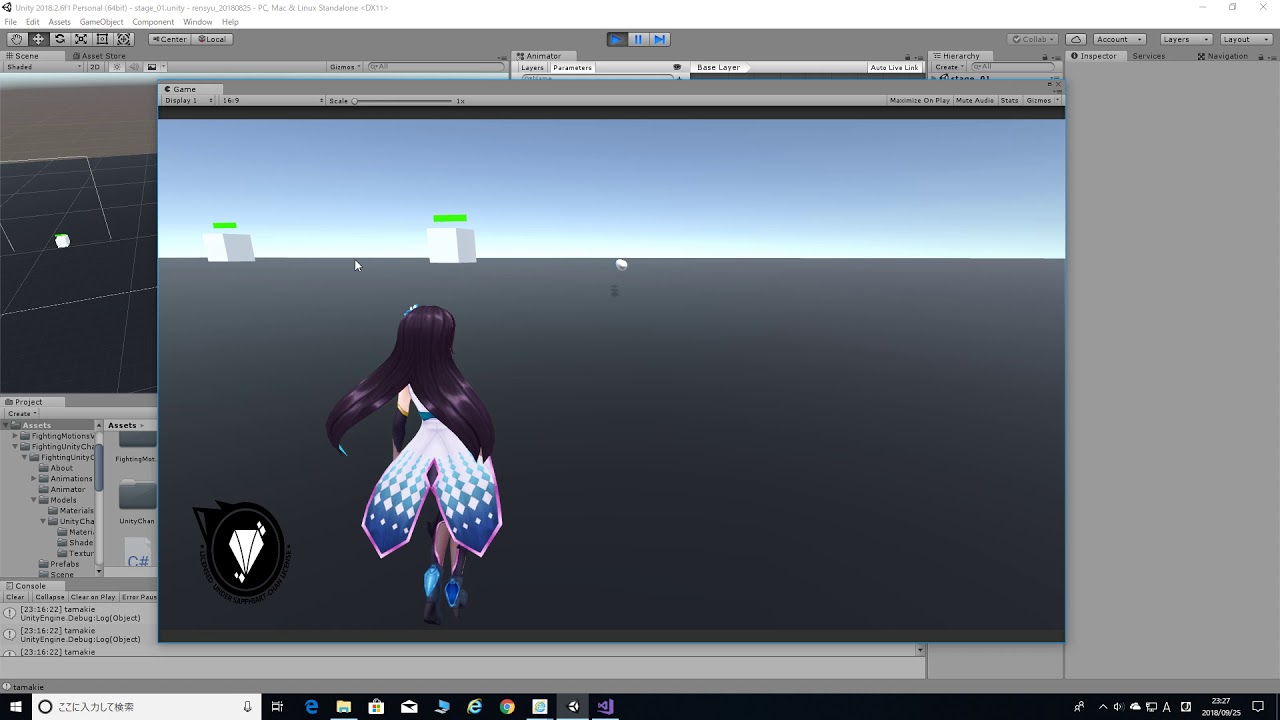Select the Scale tool
The image size is (1280, 720).
[81, 39]
